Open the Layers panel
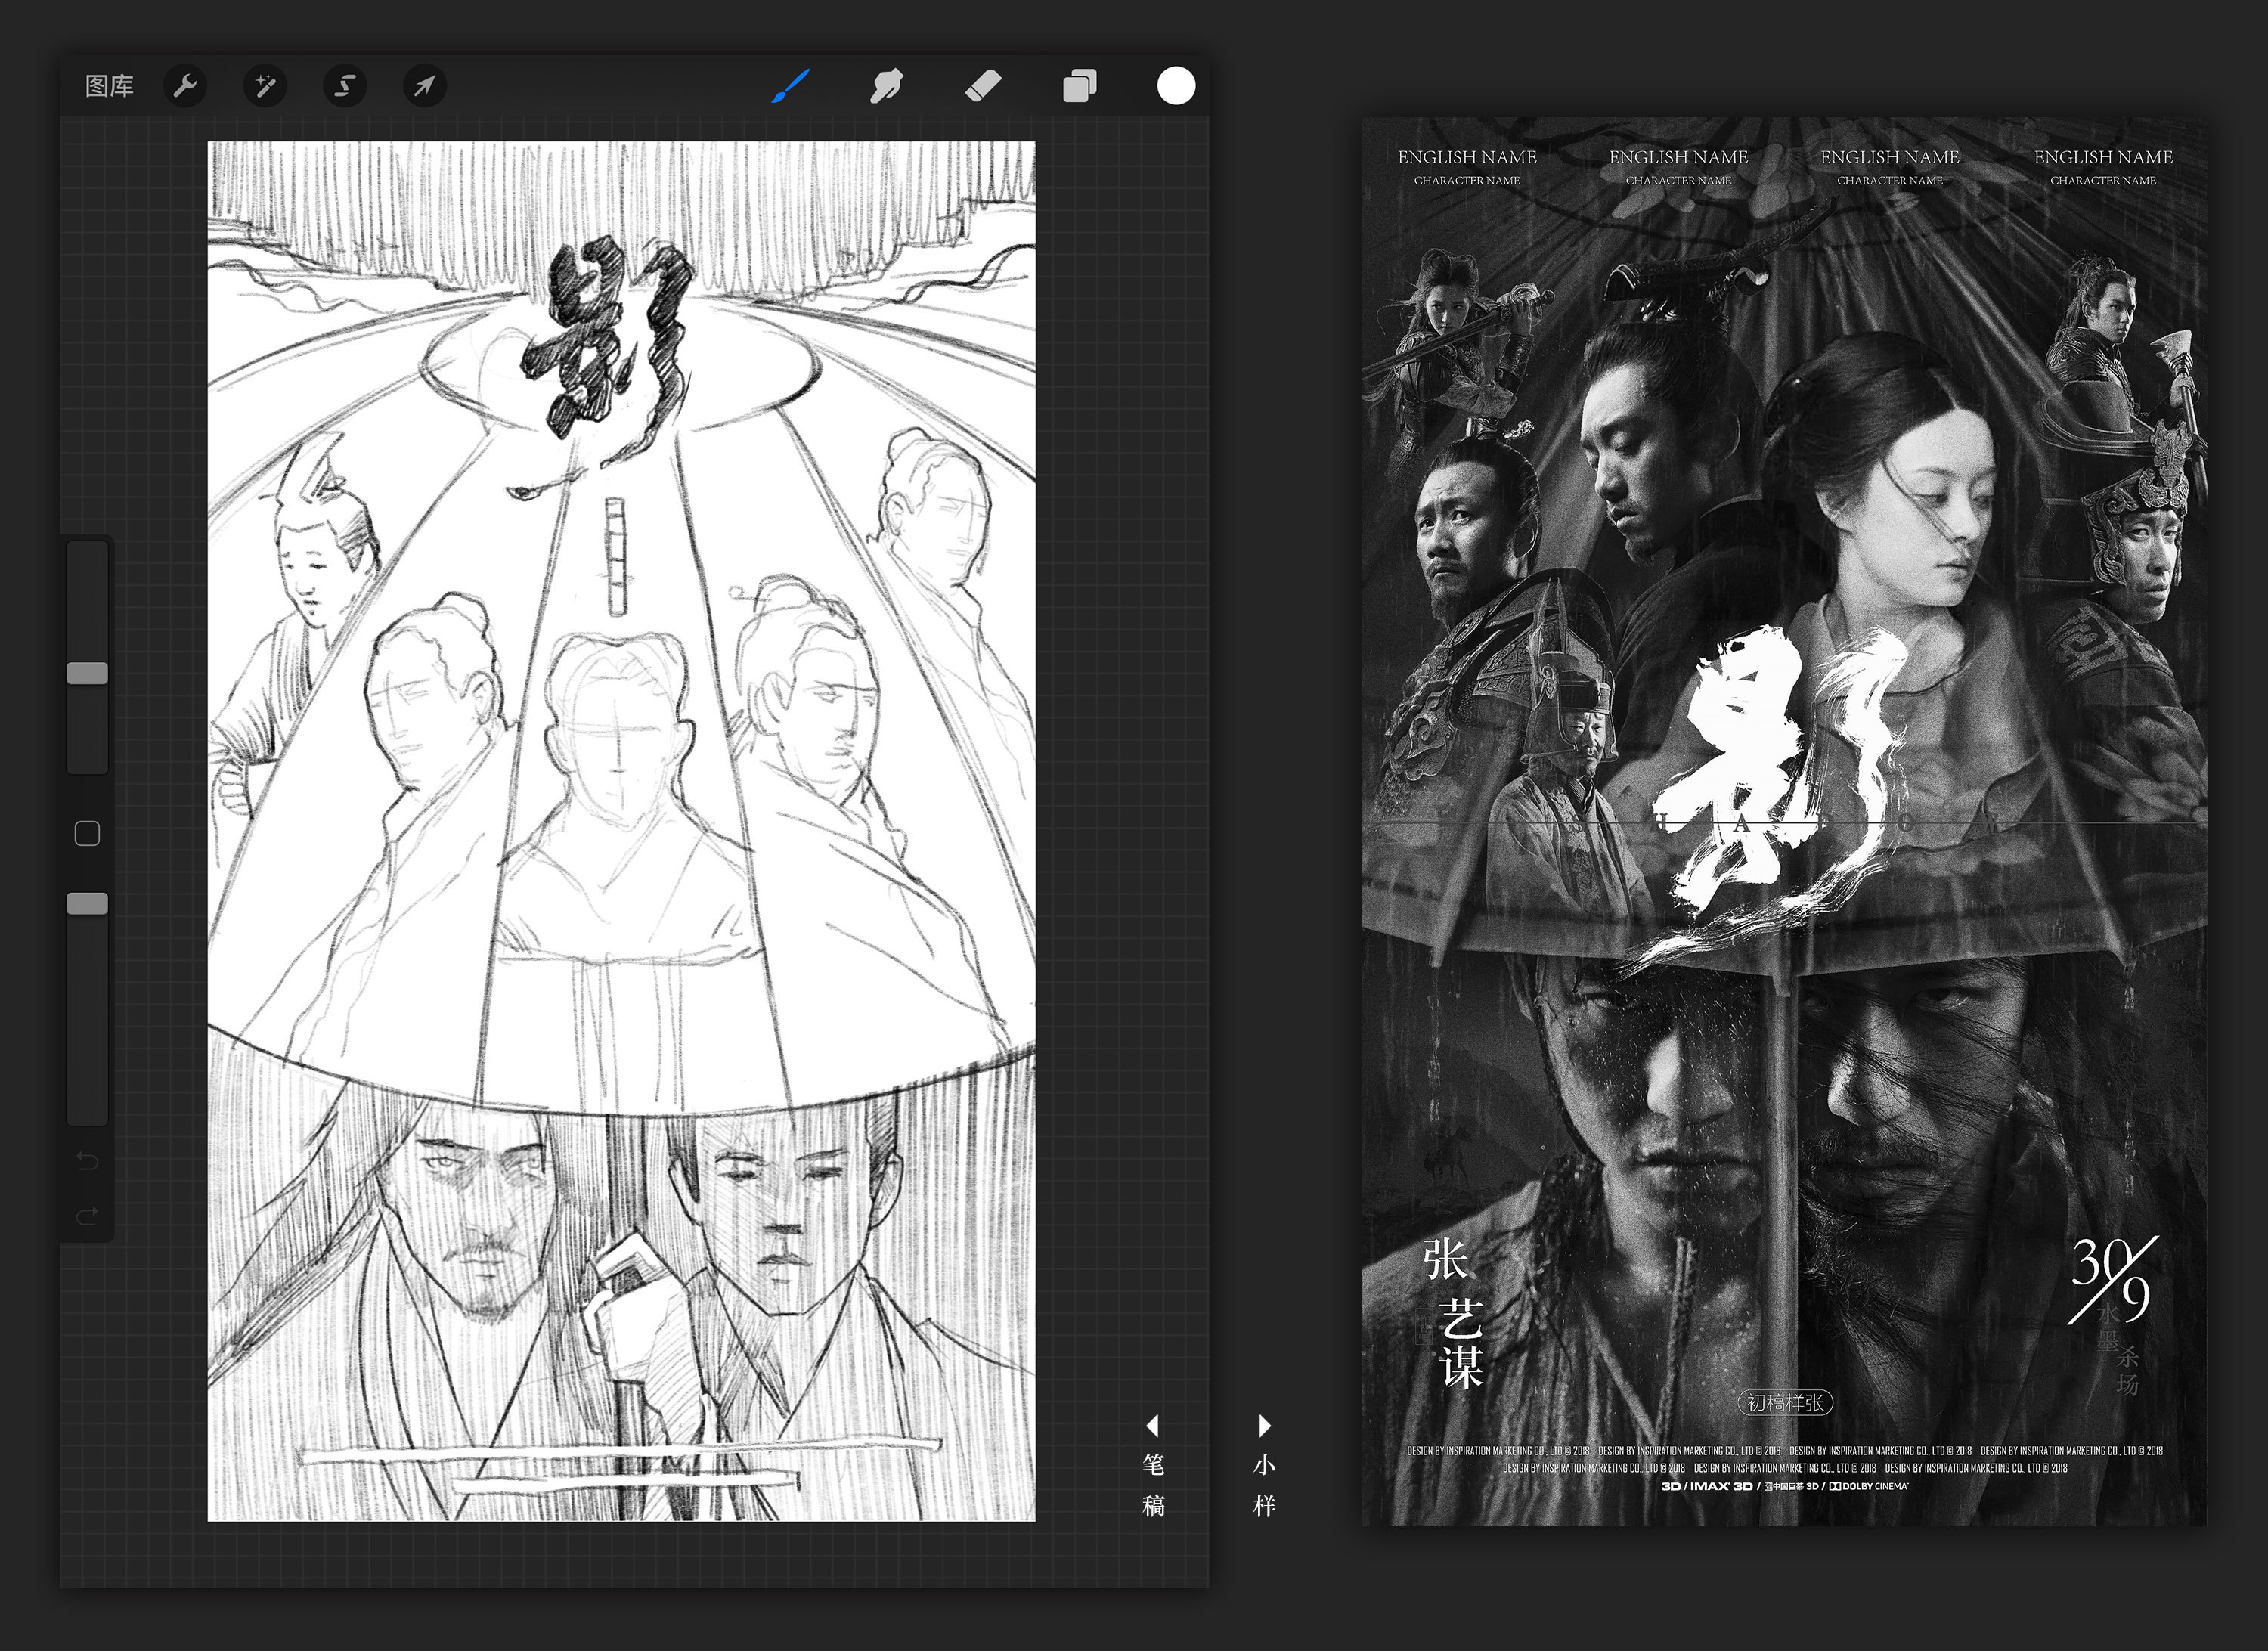The image size is (2268, 1651). pos(1079,86)
